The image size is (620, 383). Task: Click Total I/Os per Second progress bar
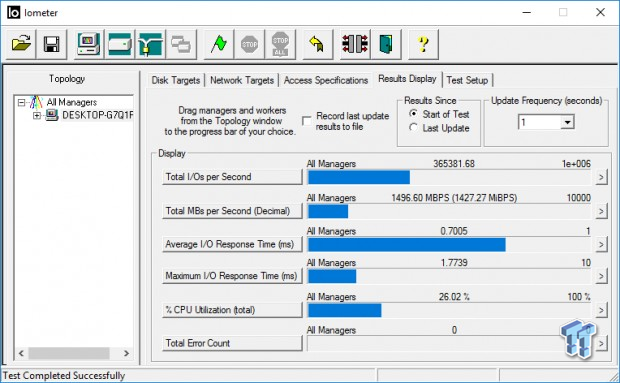[x=449, y=177]
